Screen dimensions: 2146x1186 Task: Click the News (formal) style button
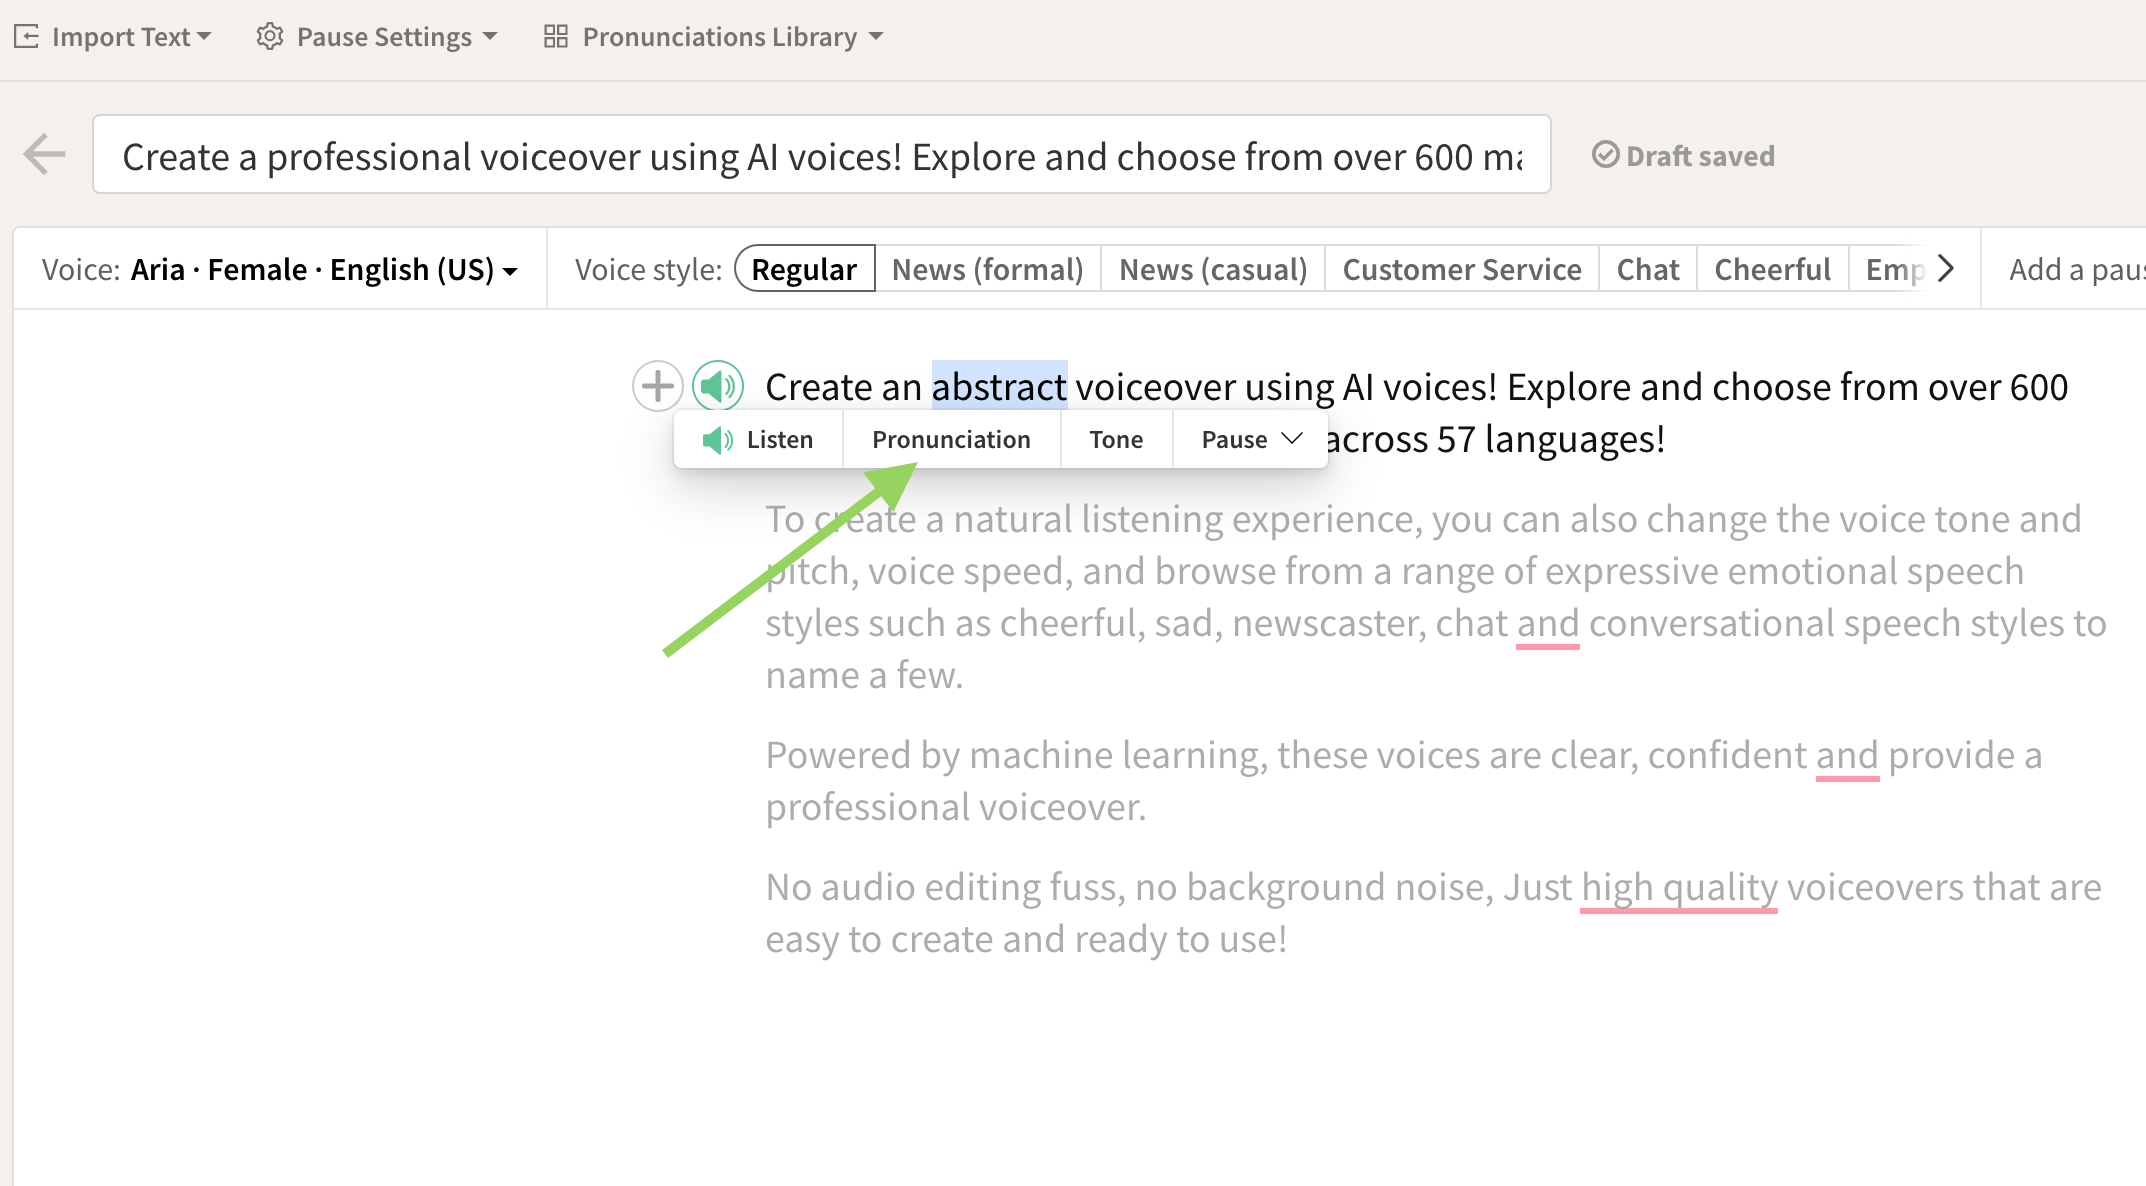click(x=987, y=267)
